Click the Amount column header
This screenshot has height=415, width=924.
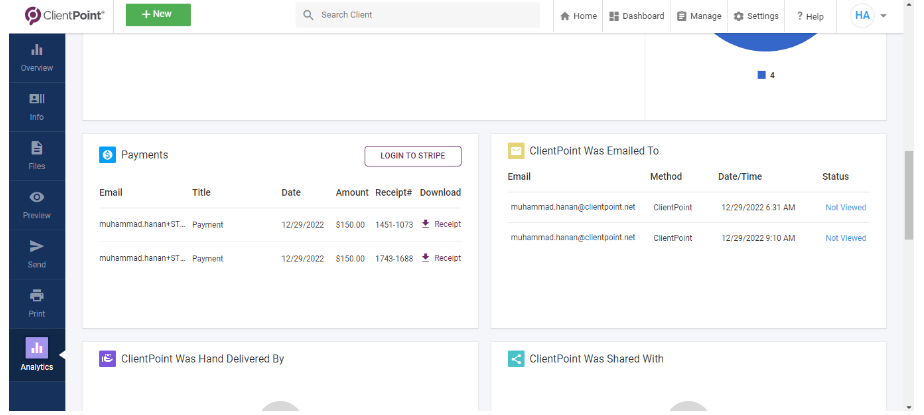tap(352, 192)
